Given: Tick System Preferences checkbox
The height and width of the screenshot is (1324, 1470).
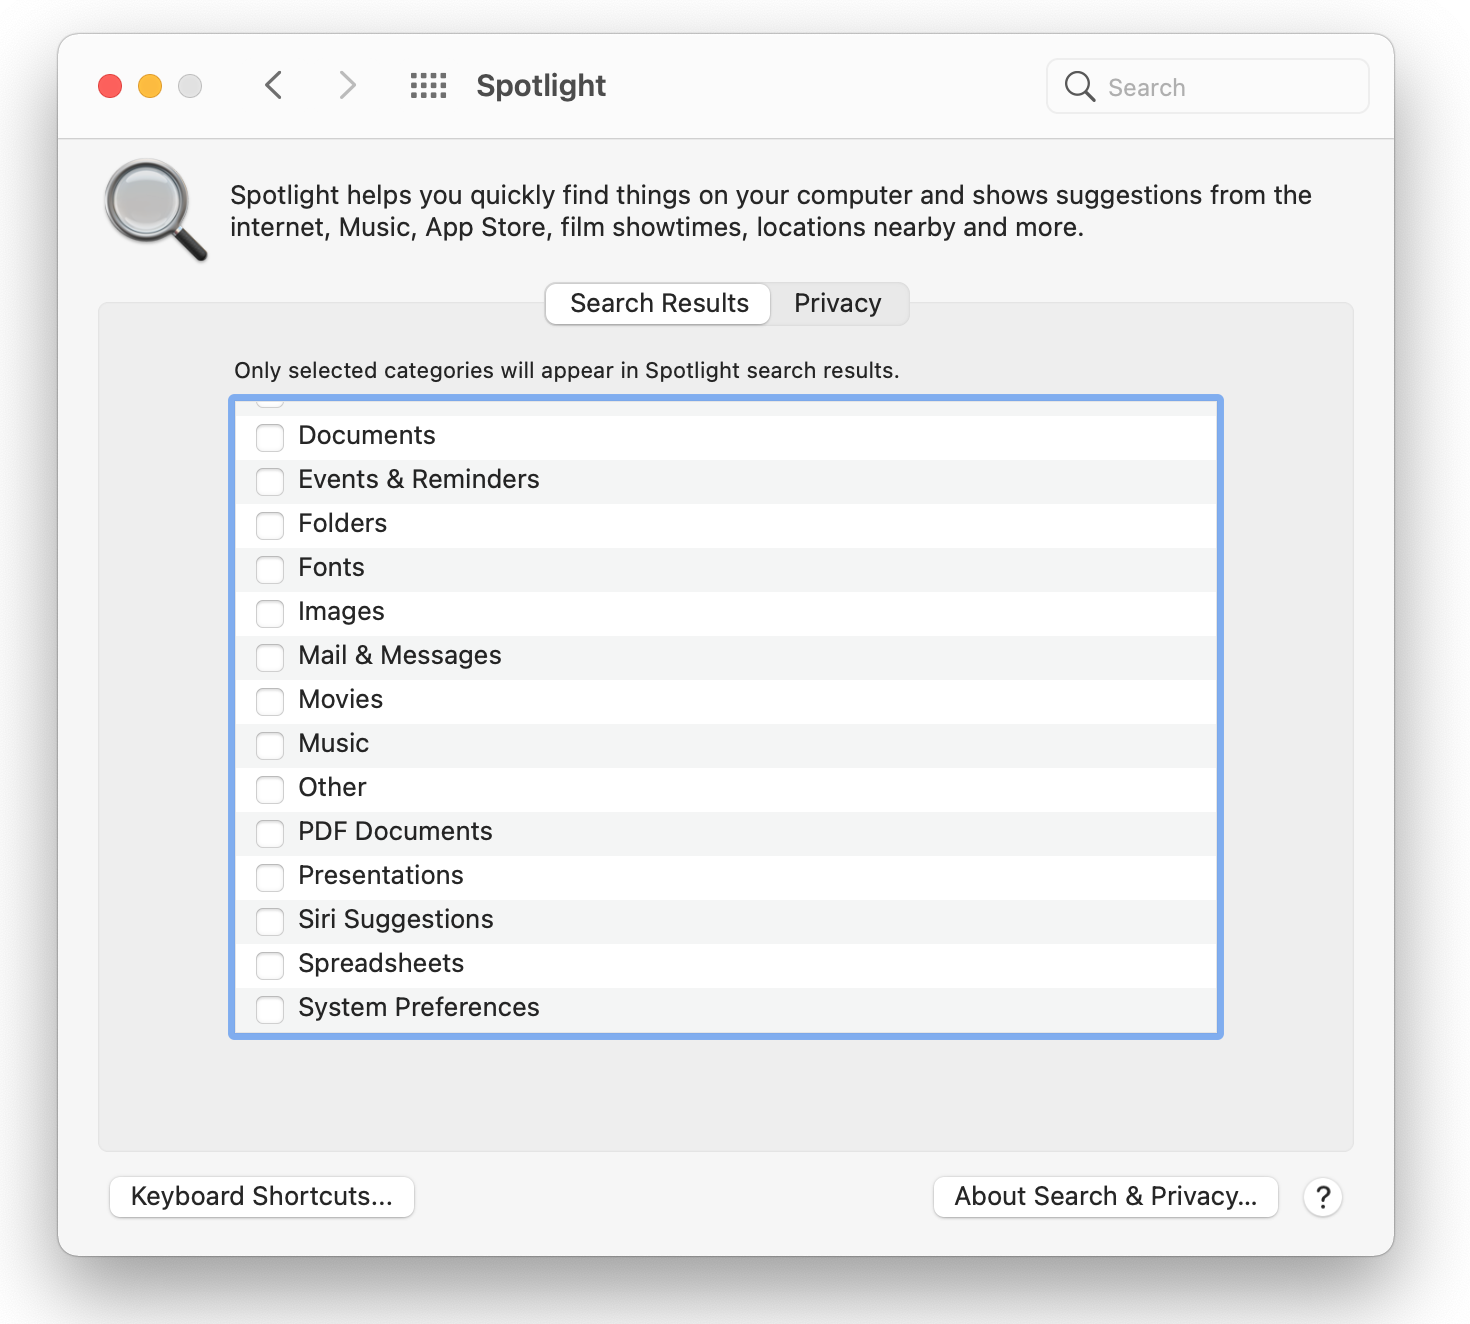Looking at the screenshot, I should coord(270,1009).
